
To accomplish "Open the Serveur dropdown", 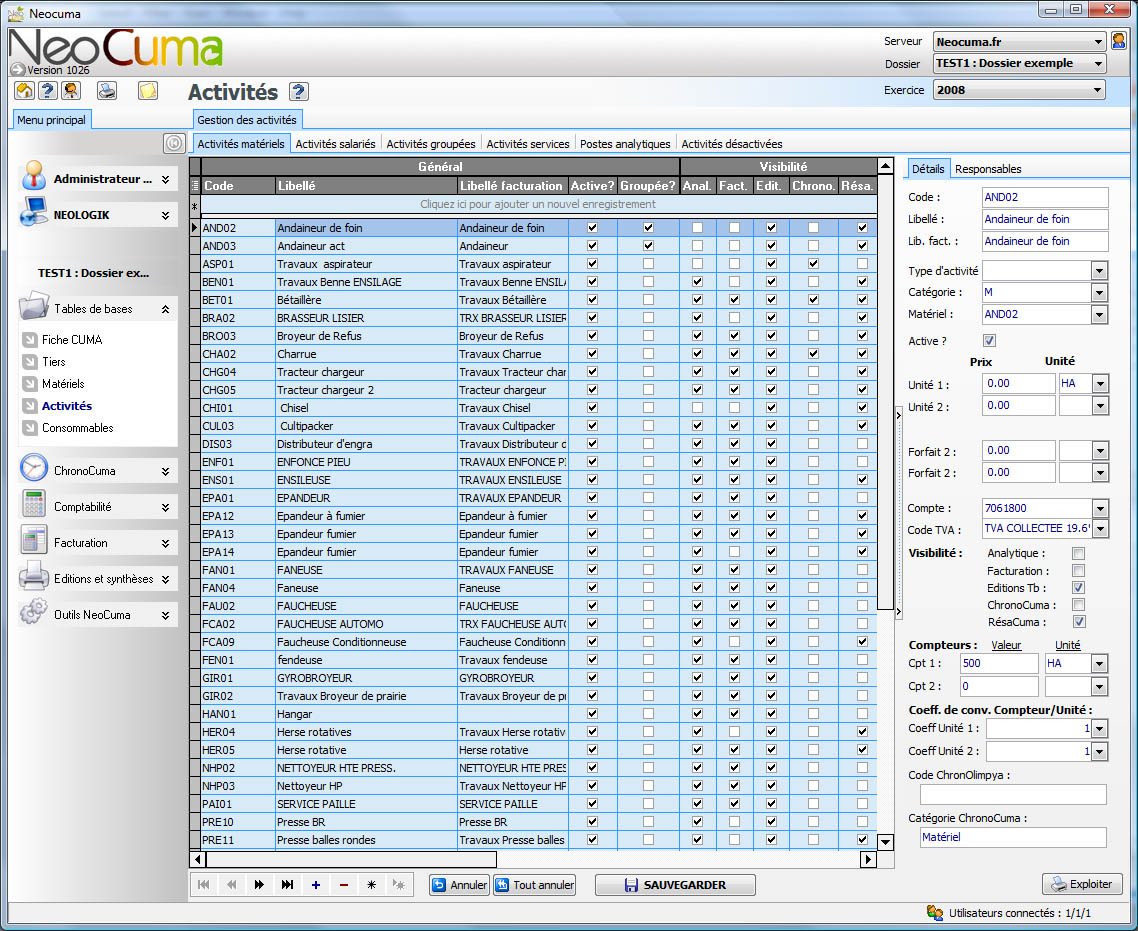I will [1097, 41].
